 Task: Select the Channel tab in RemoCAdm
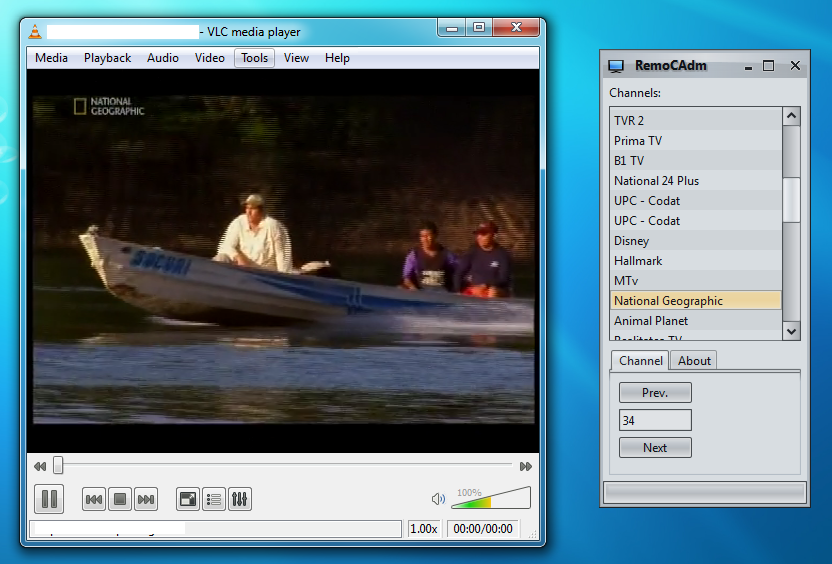point(640,361)
